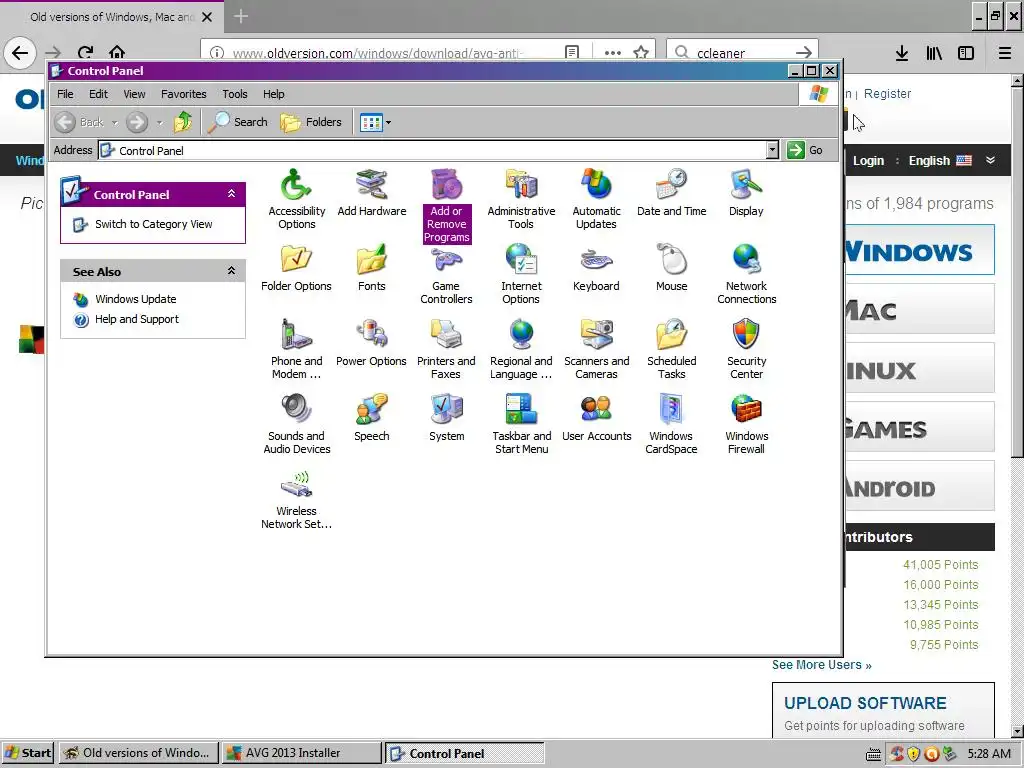The width and height of the screenshot is (1024, 768).
Task: Open the View menu
Action: (x=135, y=94)
